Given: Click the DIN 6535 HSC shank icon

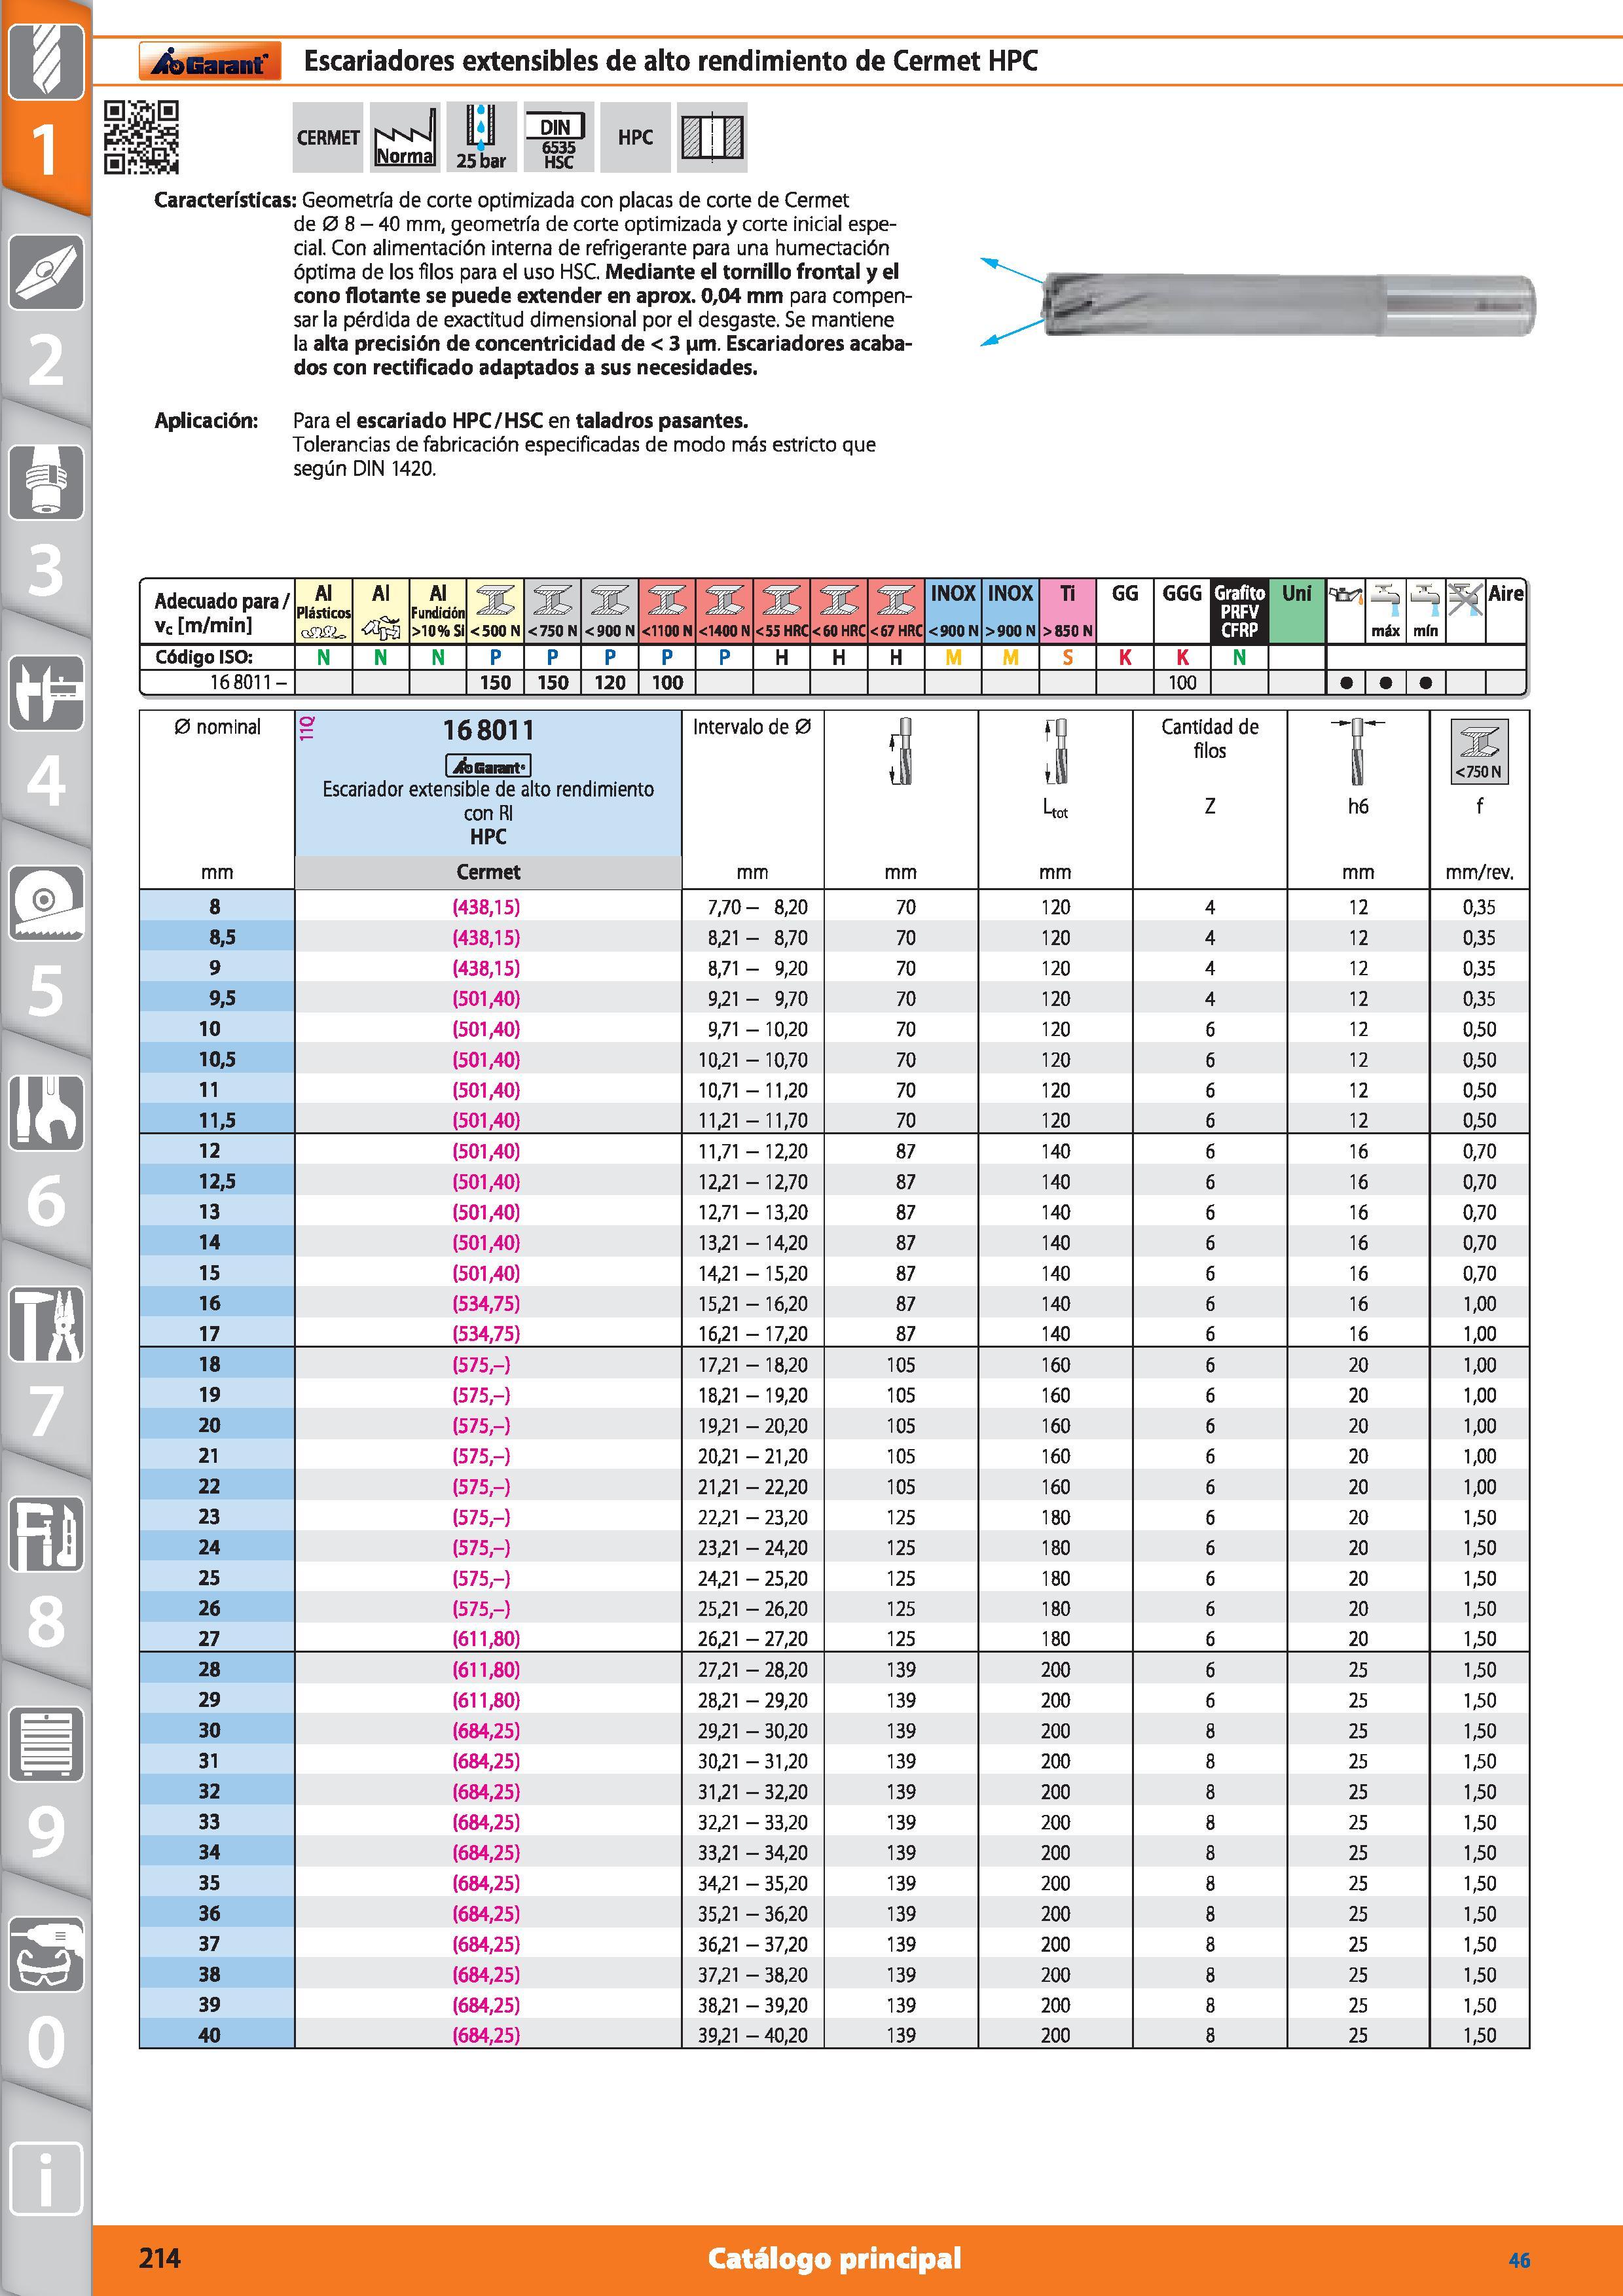Looking at the screenshot, I should pyautogui.click(x=558, y=137).
